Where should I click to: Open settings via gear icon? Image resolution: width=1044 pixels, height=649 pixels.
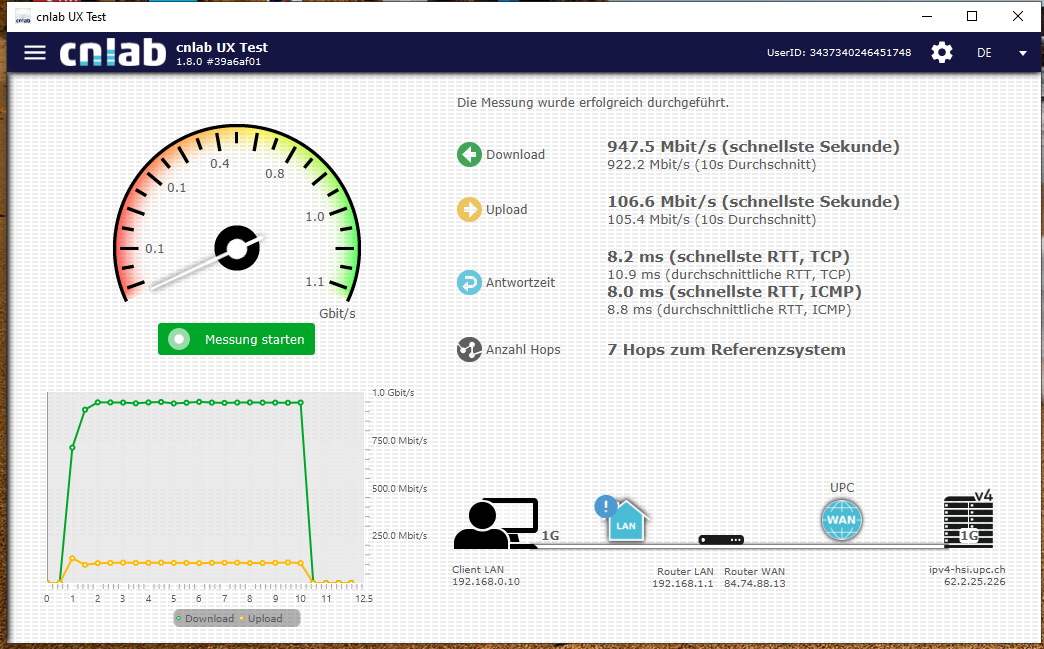[x=941, y=53]
